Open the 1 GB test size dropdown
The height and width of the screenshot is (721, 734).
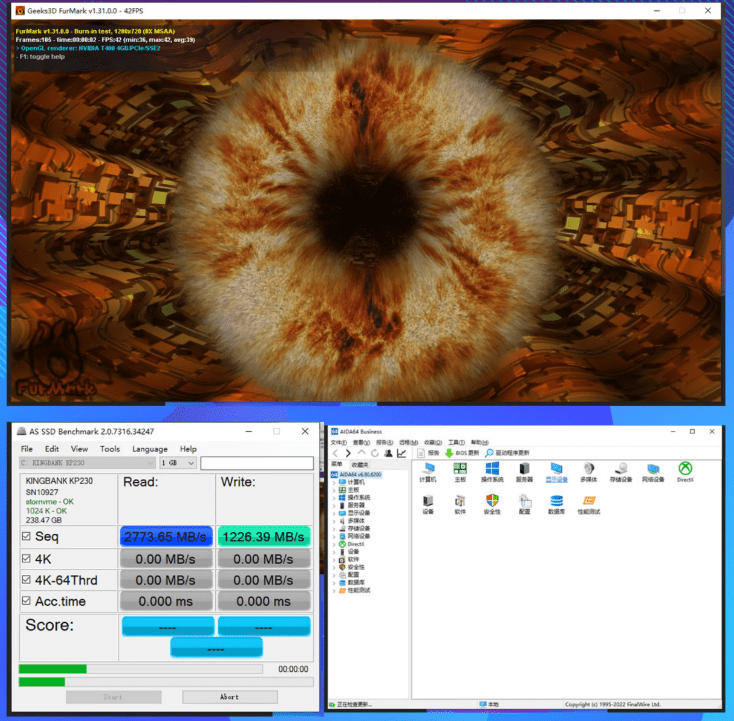click(178, 463)
